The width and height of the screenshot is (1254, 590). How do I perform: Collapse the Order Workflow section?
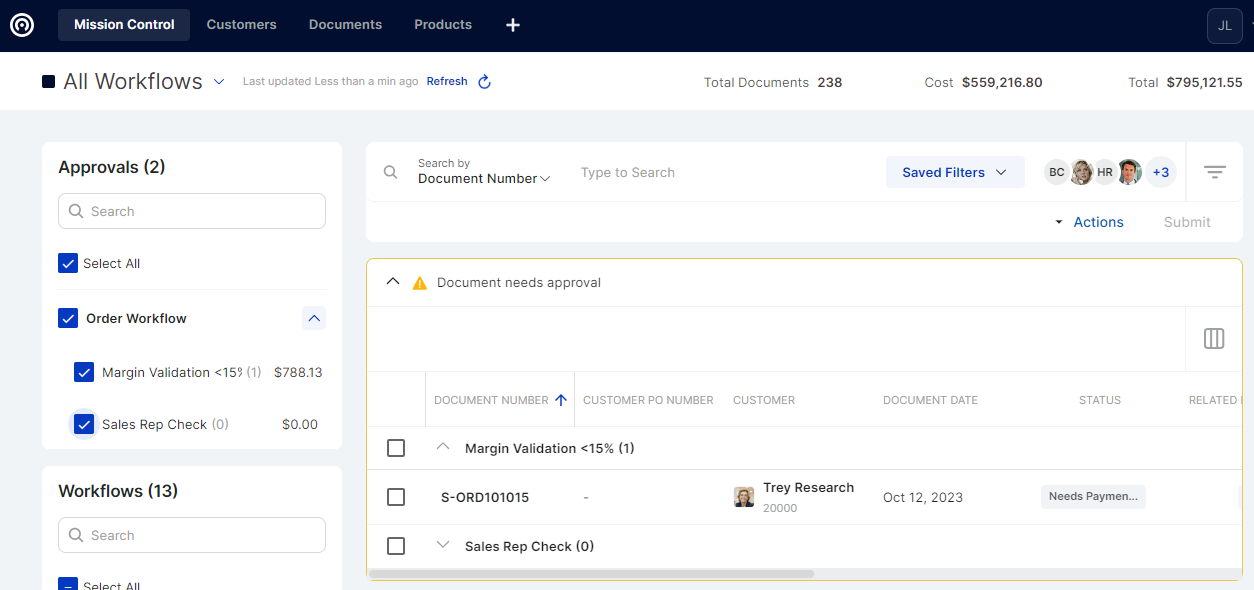point(314,318)
